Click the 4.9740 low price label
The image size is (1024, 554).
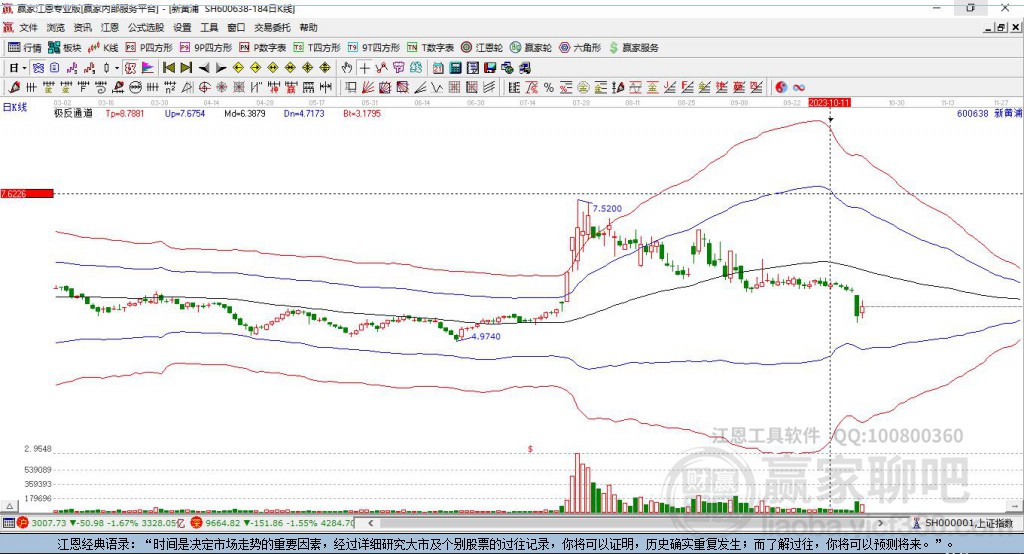(485, 336)
